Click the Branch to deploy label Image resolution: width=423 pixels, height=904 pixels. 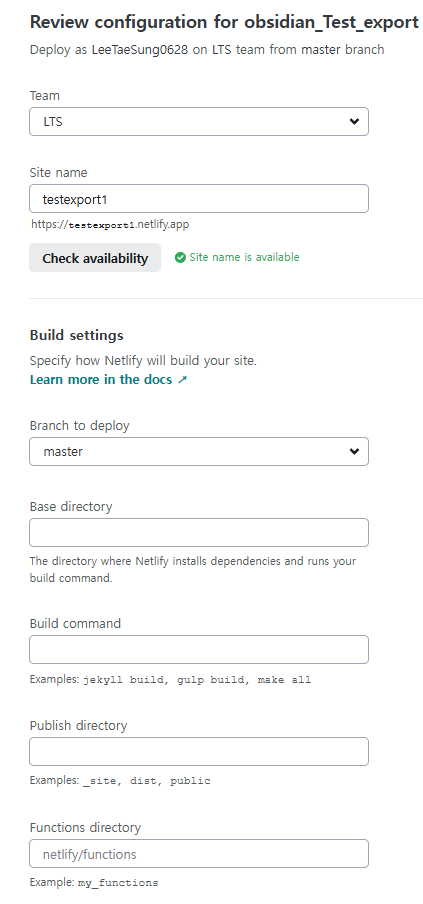[80, 425]
